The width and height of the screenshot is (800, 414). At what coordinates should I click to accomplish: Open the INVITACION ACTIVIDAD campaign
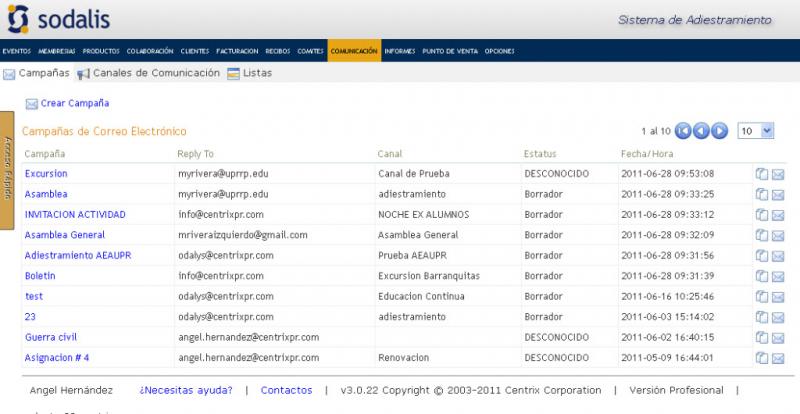(x=75, y=215)
